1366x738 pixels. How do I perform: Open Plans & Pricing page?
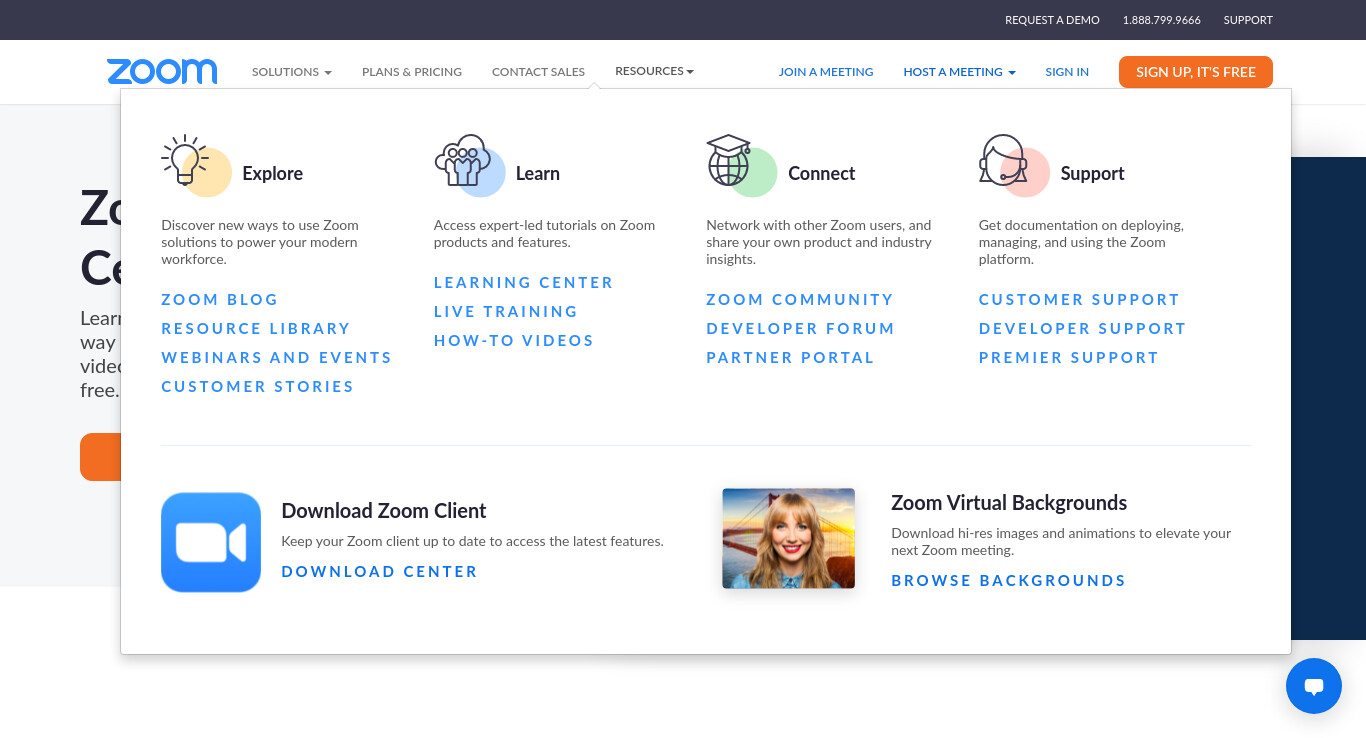point(412,72)
